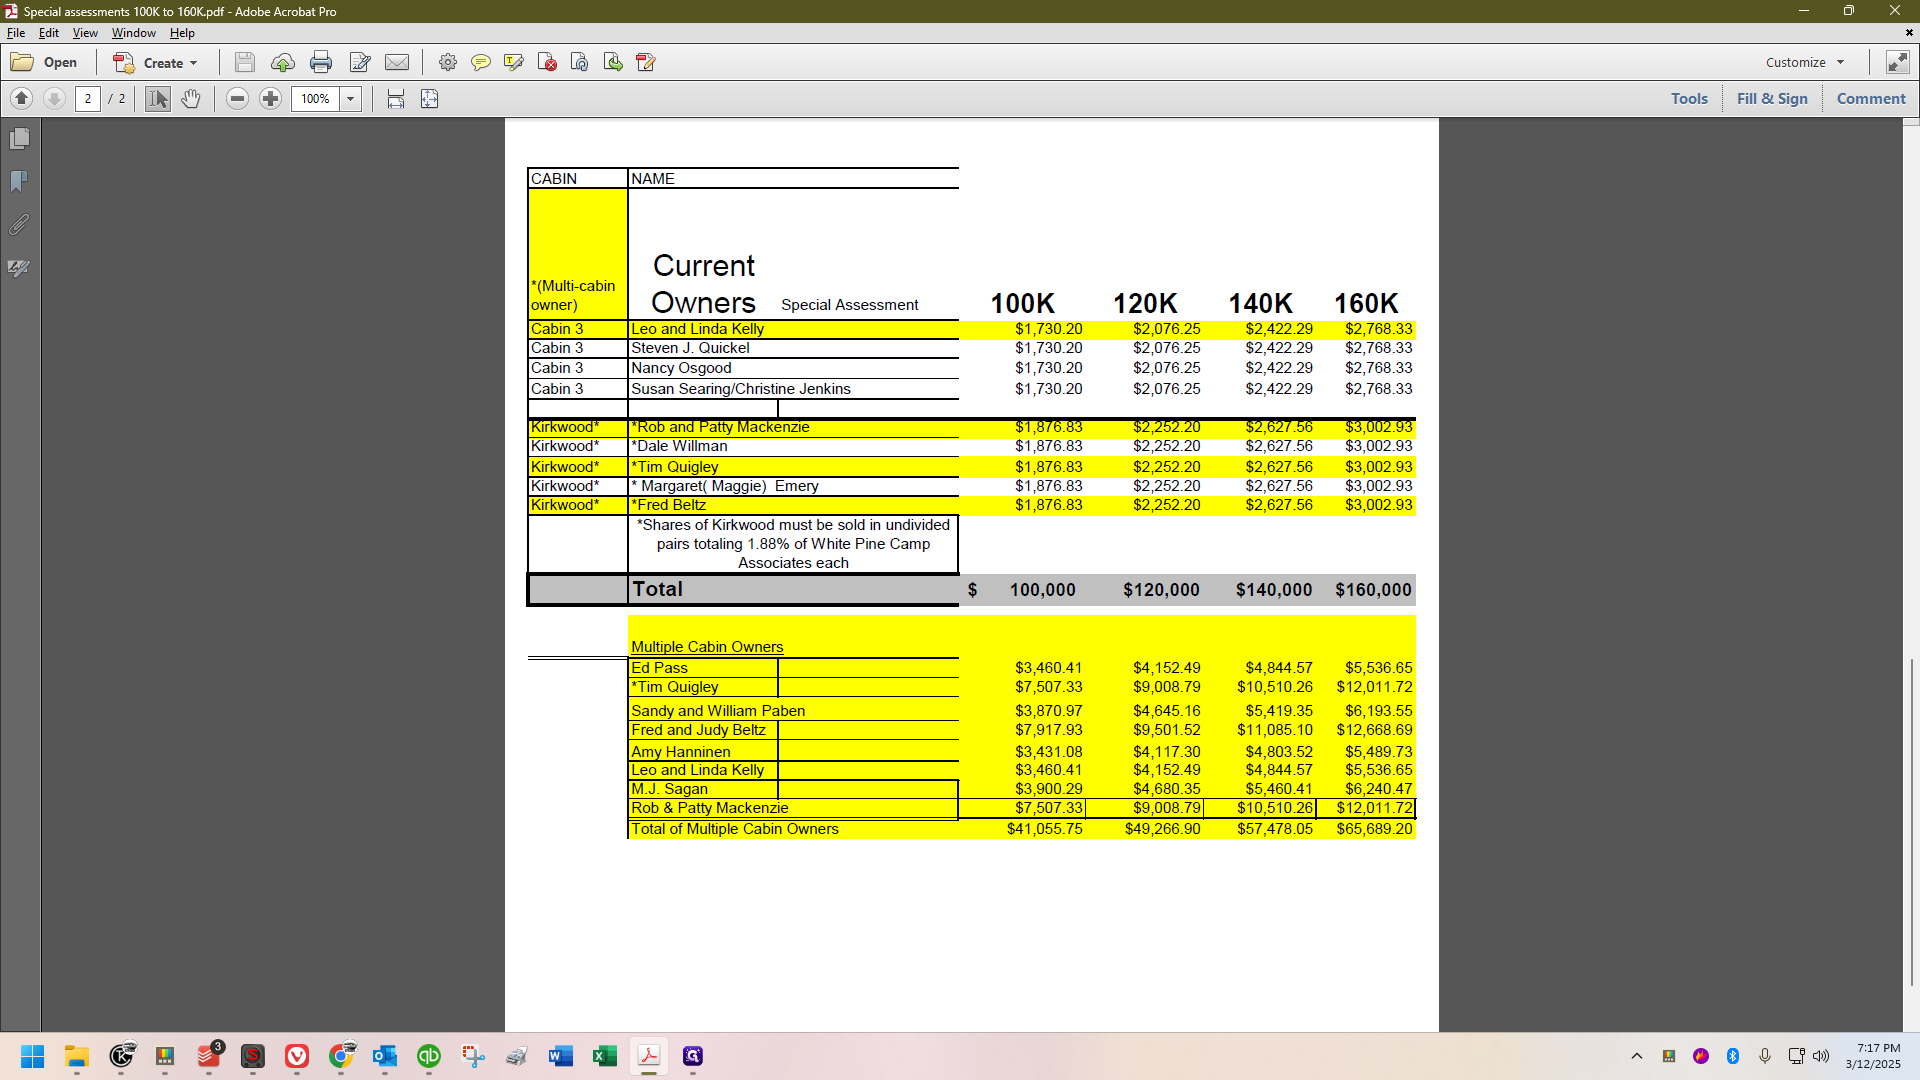Open the Bookmarks side panel

tap(19, 182)
